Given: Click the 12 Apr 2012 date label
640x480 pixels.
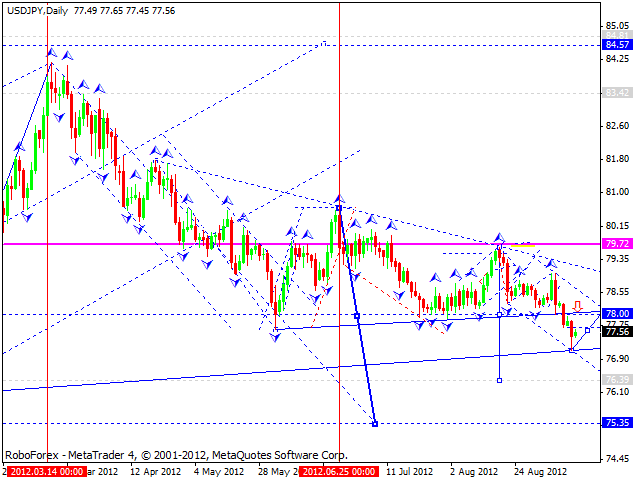Looking at the screenshot, I should [x=156, y=472].
